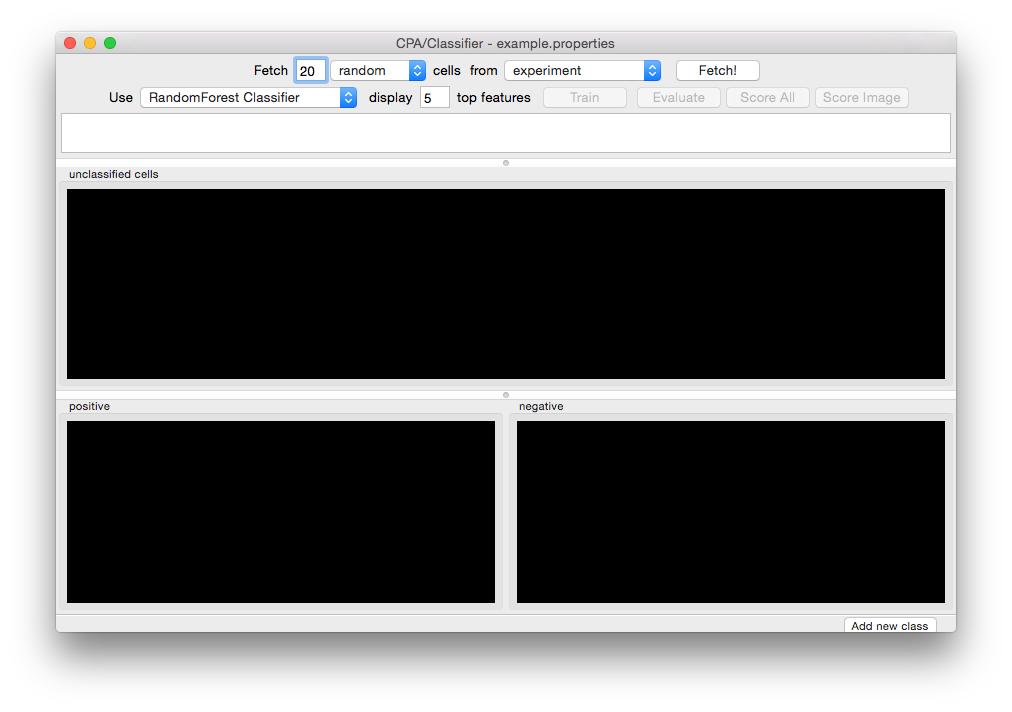This screenshot has width=1012, height=712.
Task: Click the Fetch cell count input field
Action: [x=310, y=71]
